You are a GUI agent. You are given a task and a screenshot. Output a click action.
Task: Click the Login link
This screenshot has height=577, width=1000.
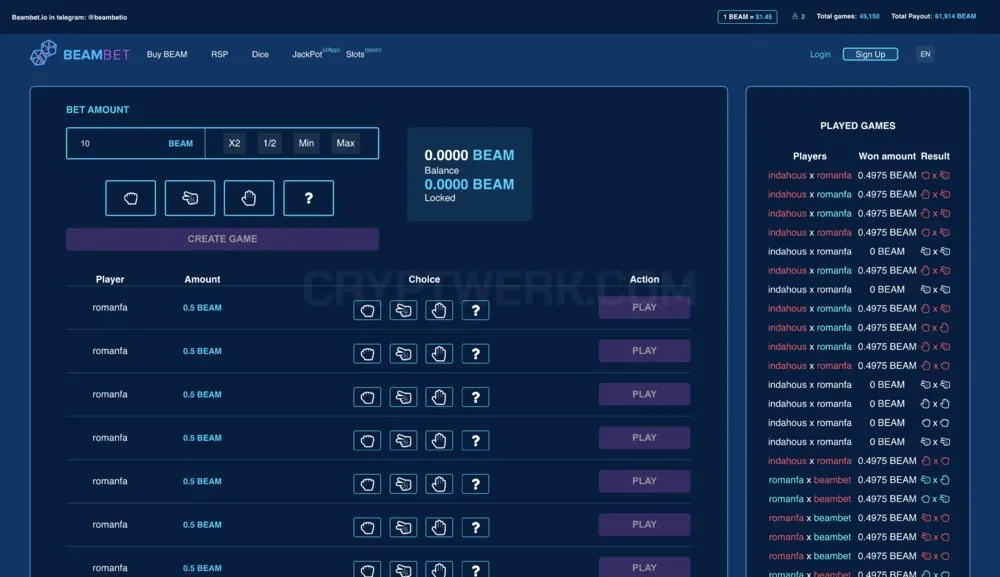pos(820,54)
